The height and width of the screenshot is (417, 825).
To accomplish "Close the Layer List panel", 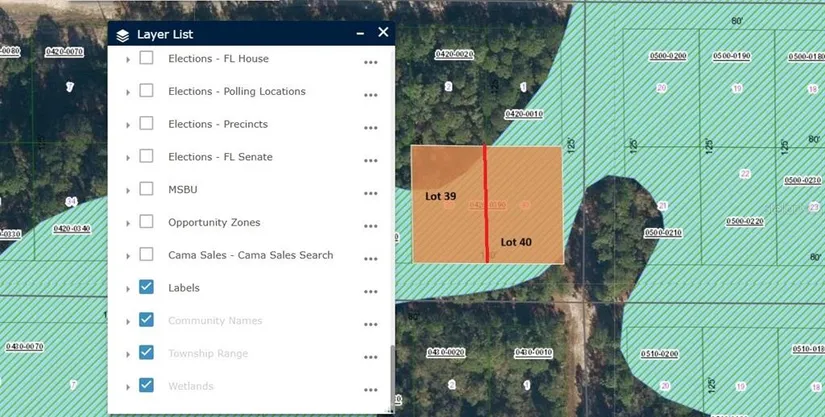I will (x=383, y=33).
